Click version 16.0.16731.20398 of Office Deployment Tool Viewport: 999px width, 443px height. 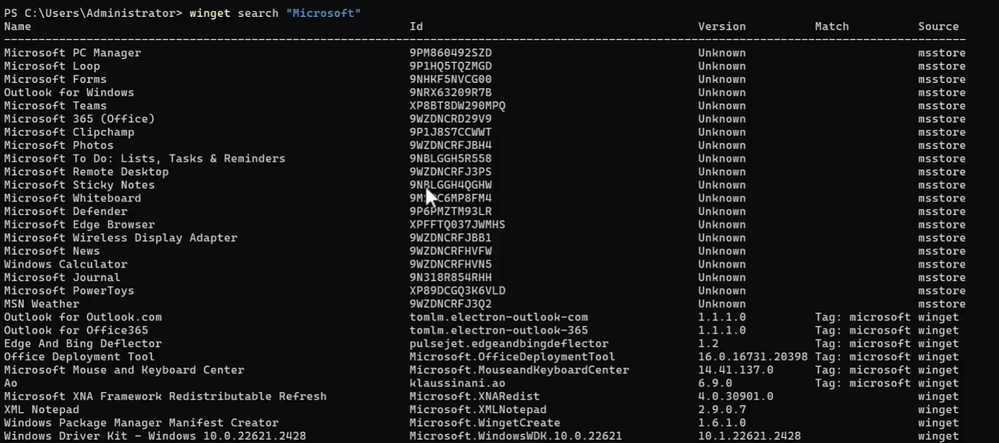click(x=752, y=357)
